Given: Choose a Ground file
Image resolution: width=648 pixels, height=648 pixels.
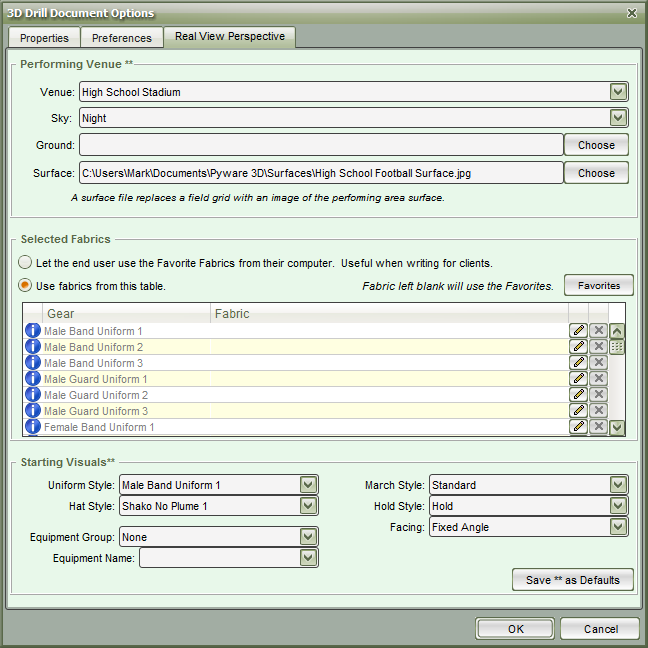Looking at the screenshot, I should (x=596, y=145).
